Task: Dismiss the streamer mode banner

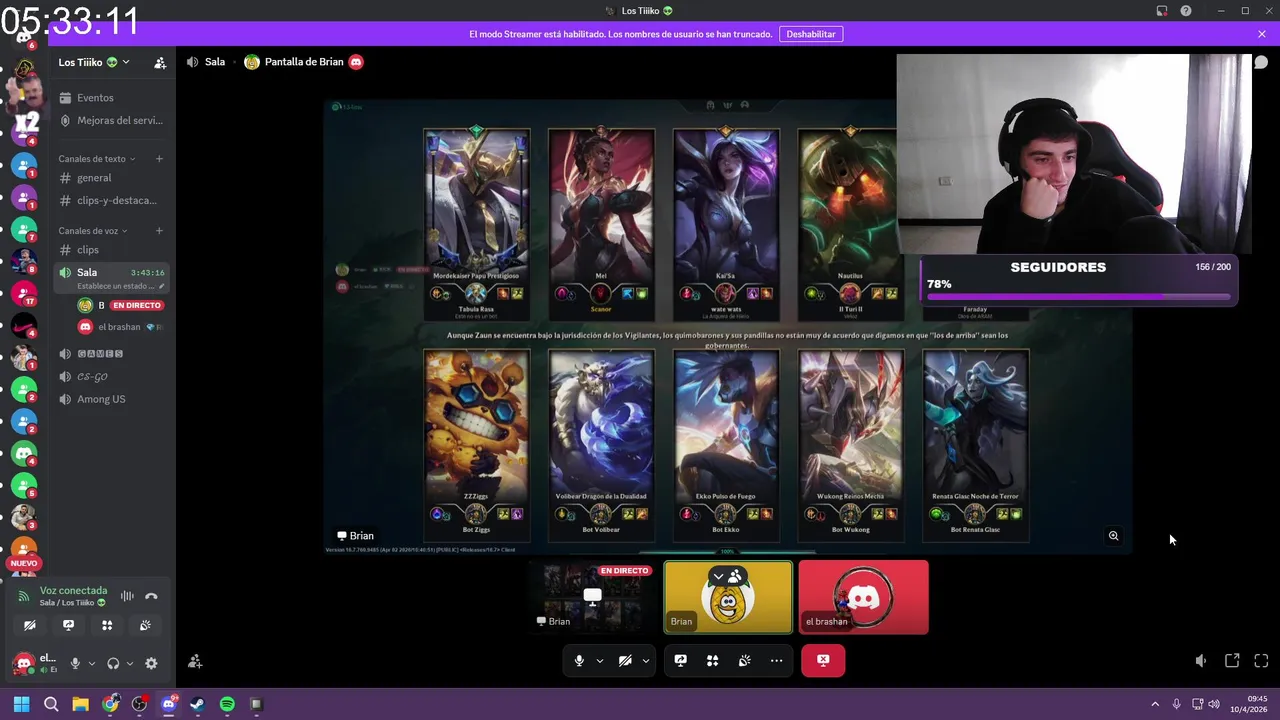Action: [x=1262, y=34]
